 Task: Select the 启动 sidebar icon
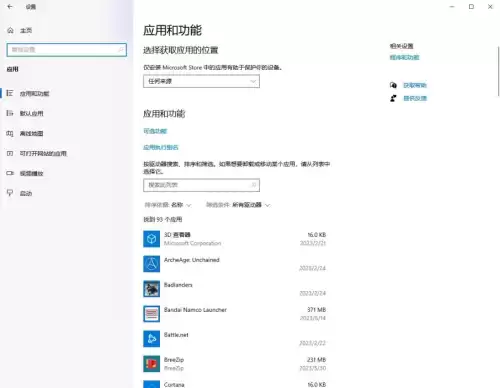(10, 193)
